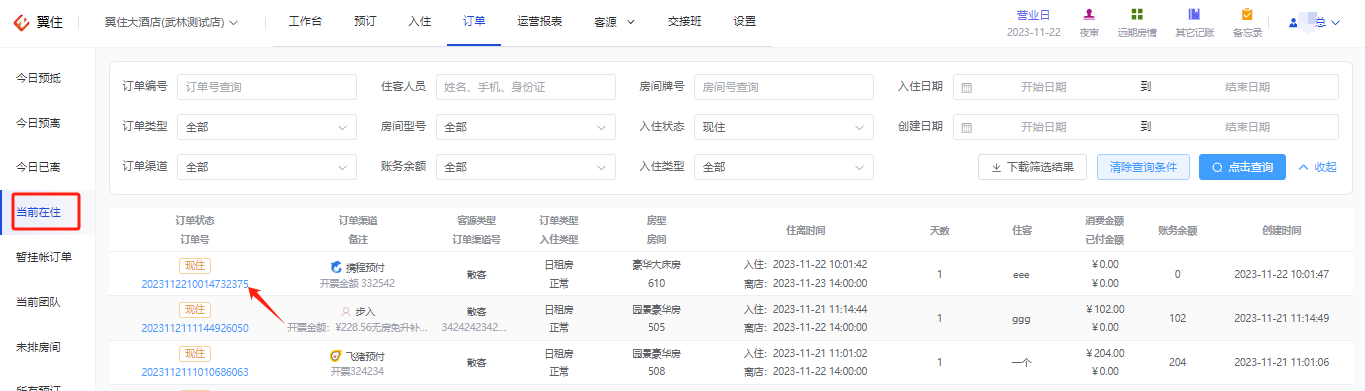Click the 下载筛选结果 button
The height and width of the screenshot is (391, 1365).
[1032, 167]
